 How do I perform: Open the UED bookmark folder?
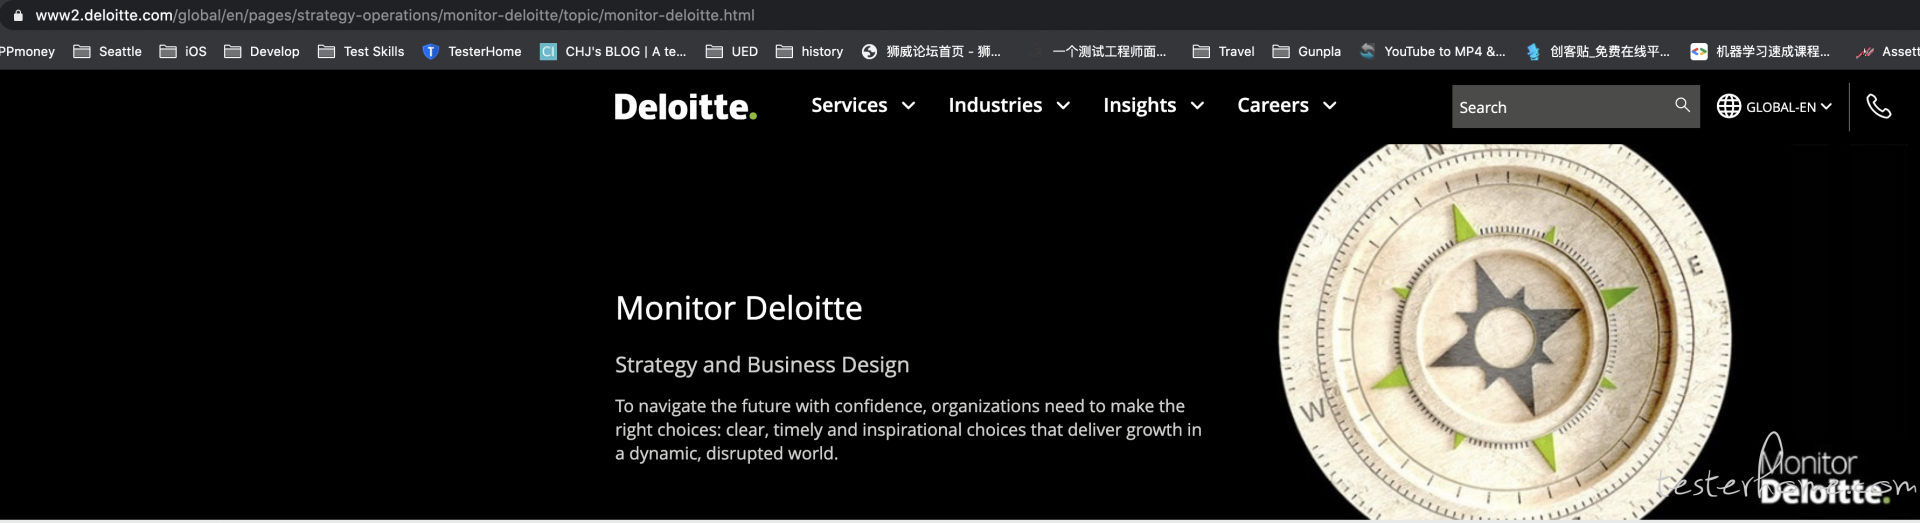[732, 51]
